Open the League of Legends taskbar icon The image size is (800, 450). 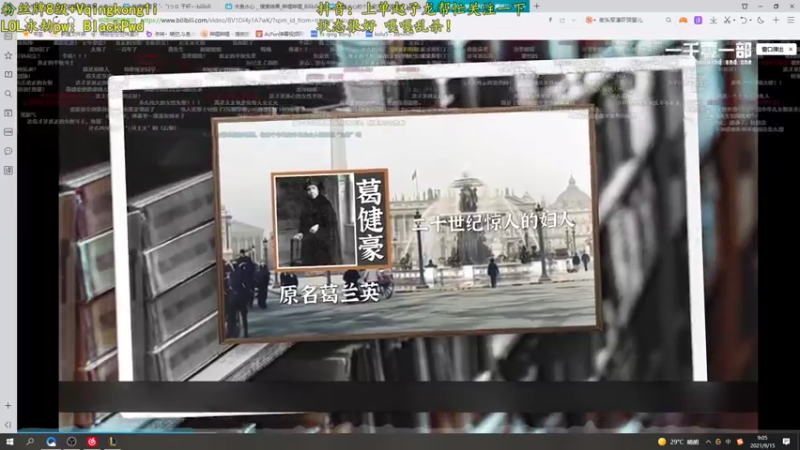pos(112,441)
